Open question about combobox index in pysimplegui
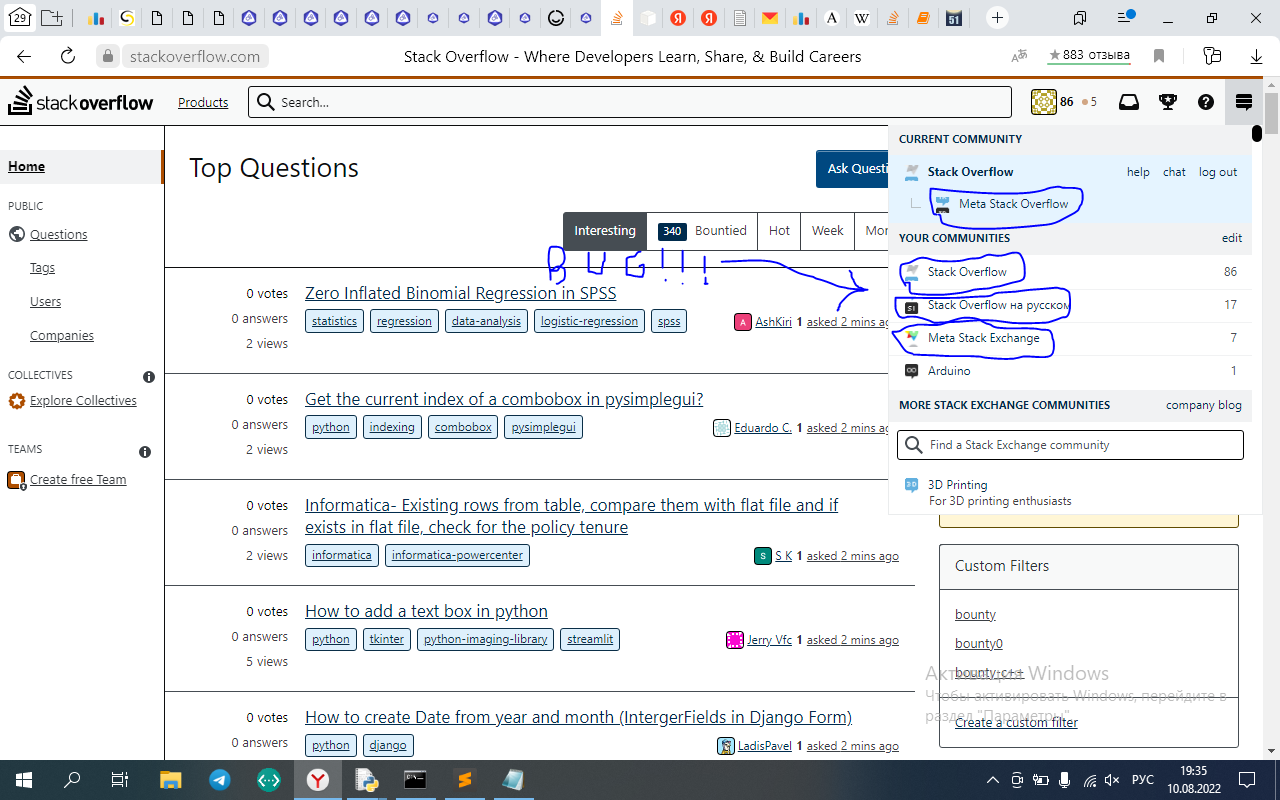 coord(504,399)
